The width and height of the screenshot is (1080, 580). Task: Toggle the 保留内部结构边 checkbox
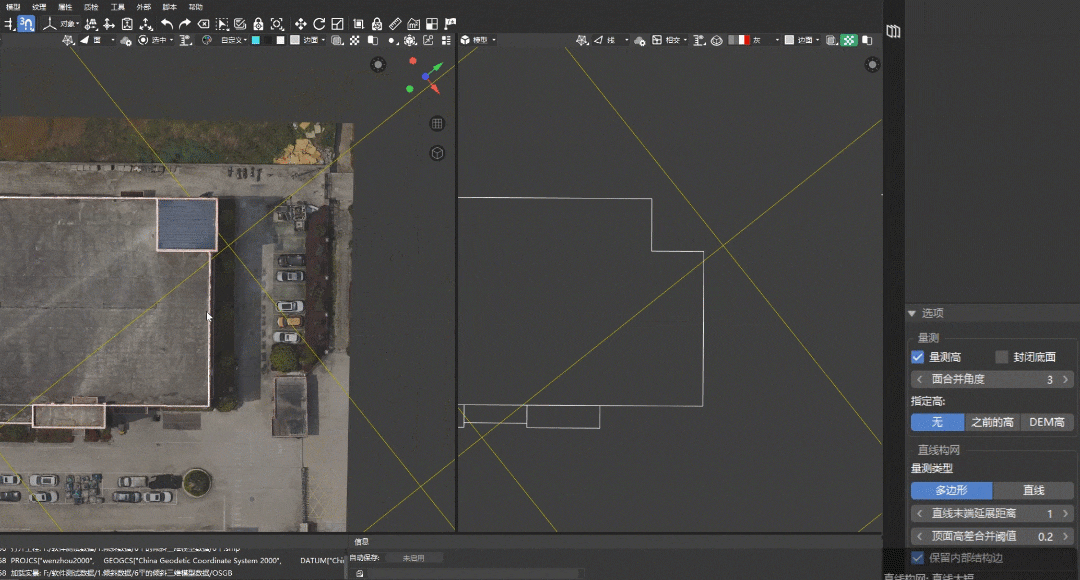(x=918, y=558)
